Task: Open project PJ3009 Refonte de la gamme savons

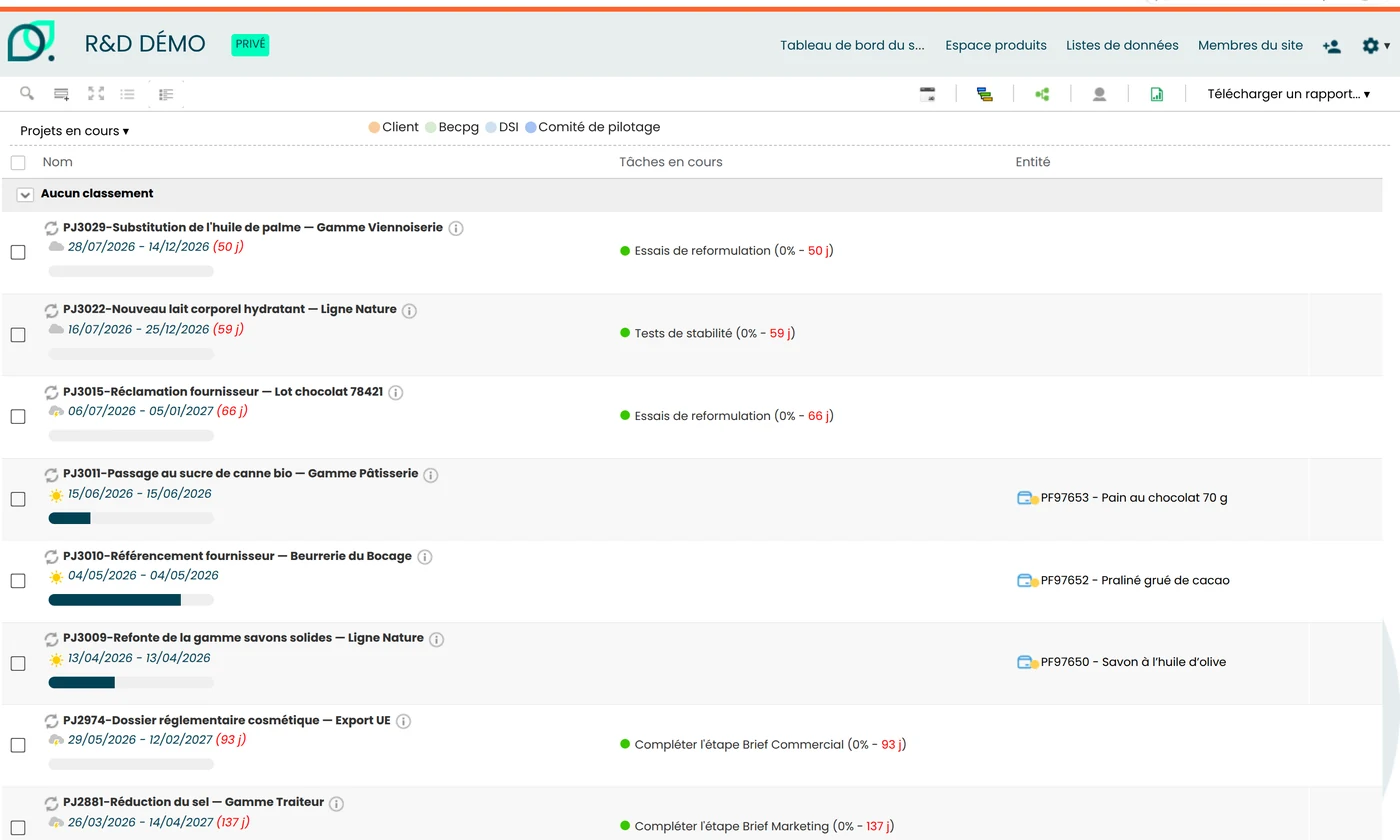Action: 243,638
